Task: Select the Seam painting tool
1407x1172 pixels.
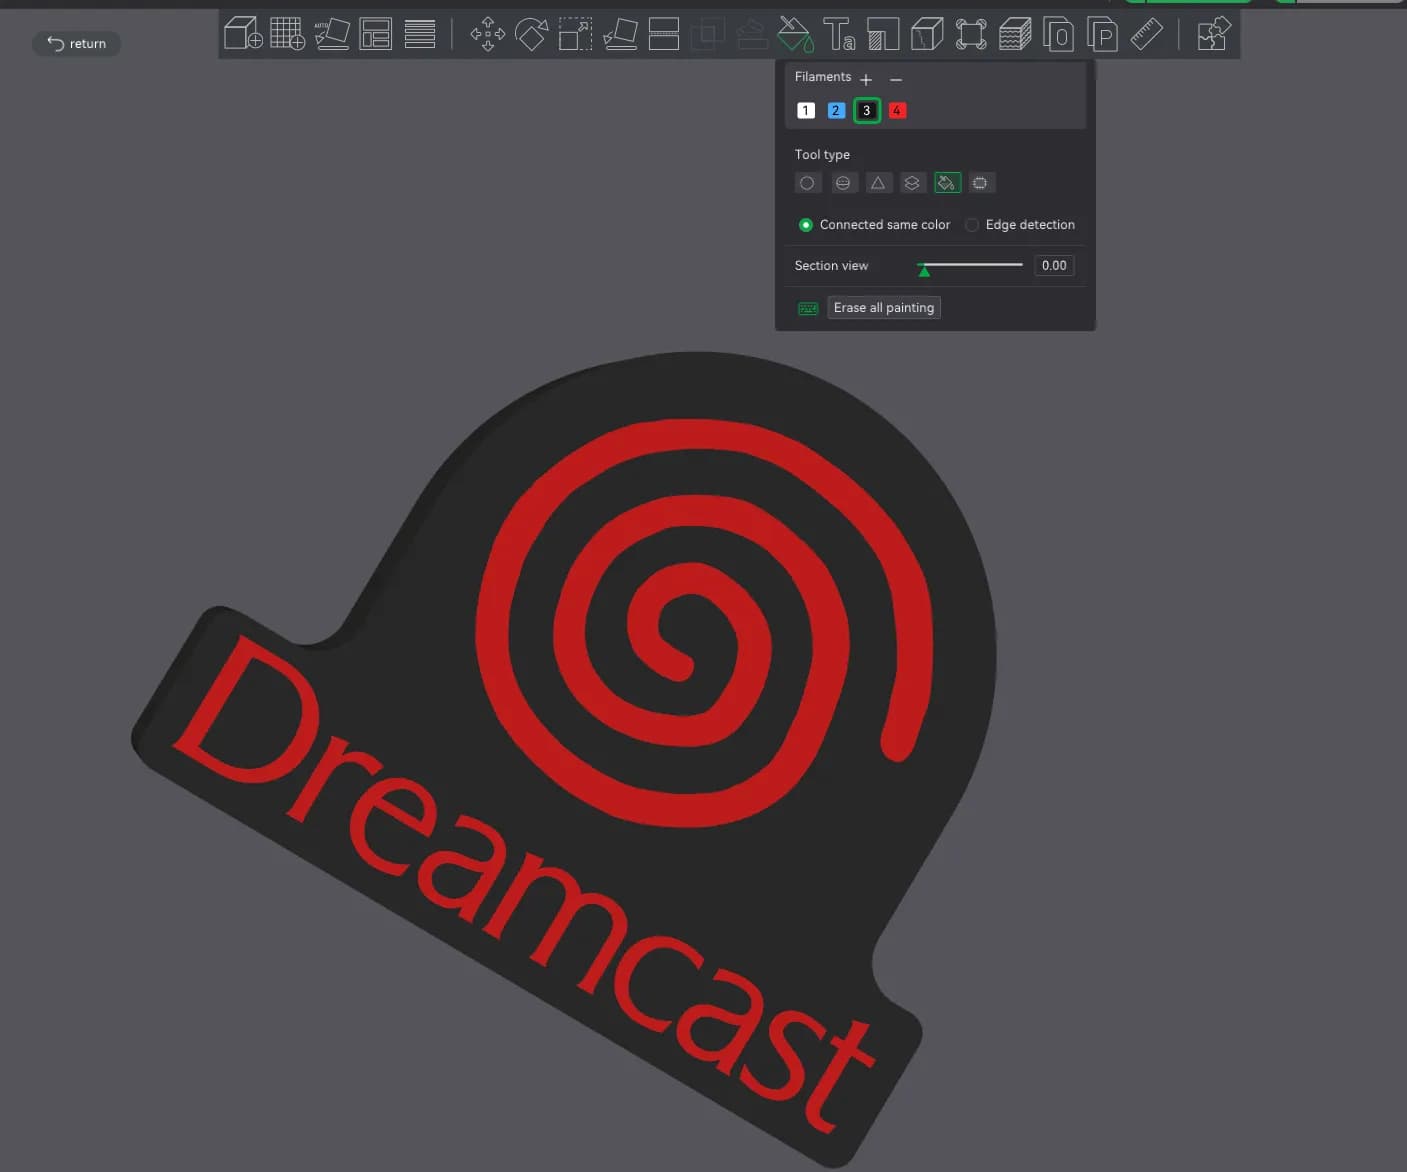Action: point(883,34)
